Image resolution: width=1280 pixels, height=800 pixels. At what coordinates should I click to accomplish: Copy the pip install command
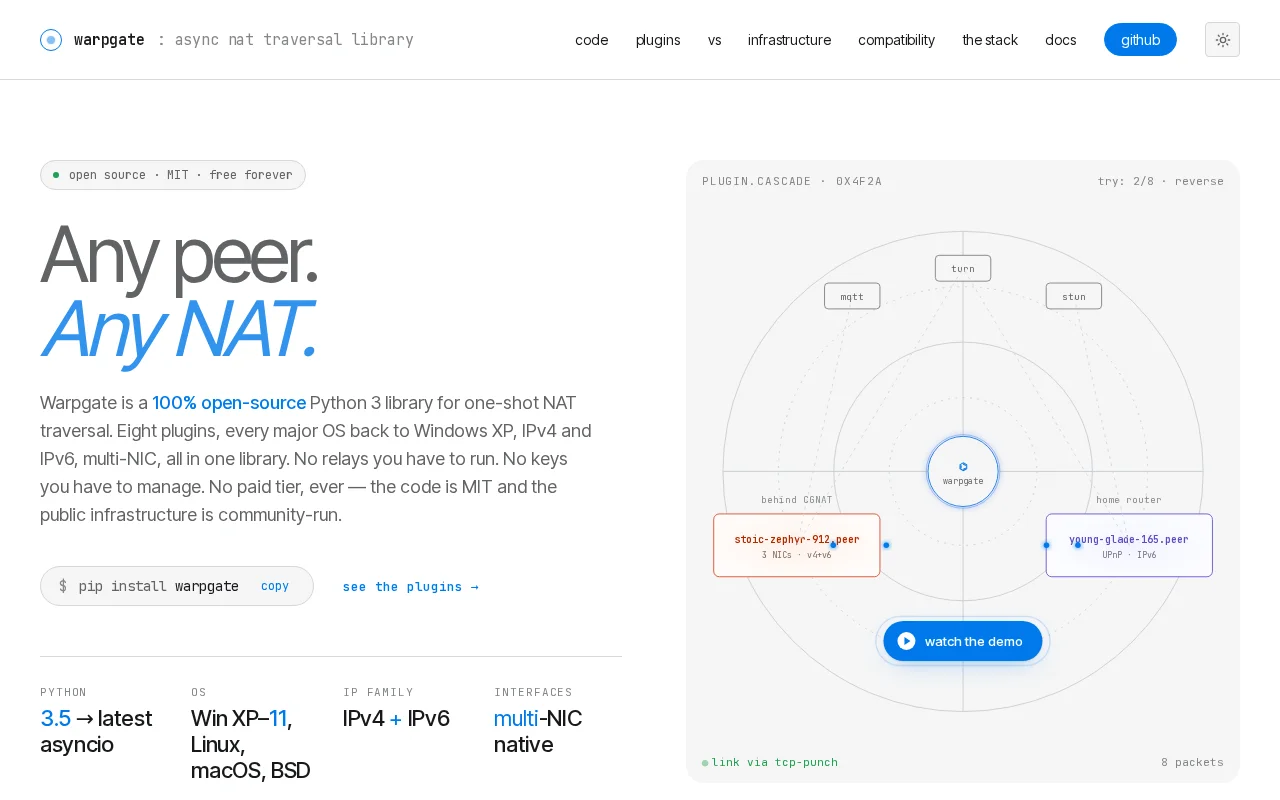tap(275, 586)
